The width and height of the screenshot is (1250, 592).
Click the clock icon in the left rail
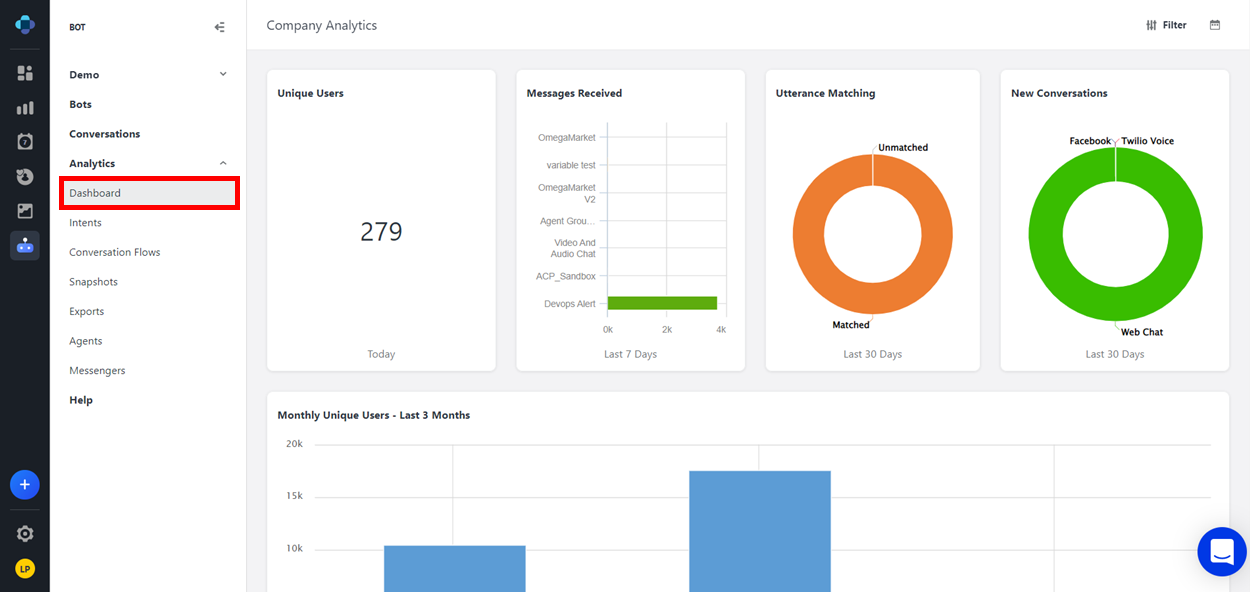(24, 141)
